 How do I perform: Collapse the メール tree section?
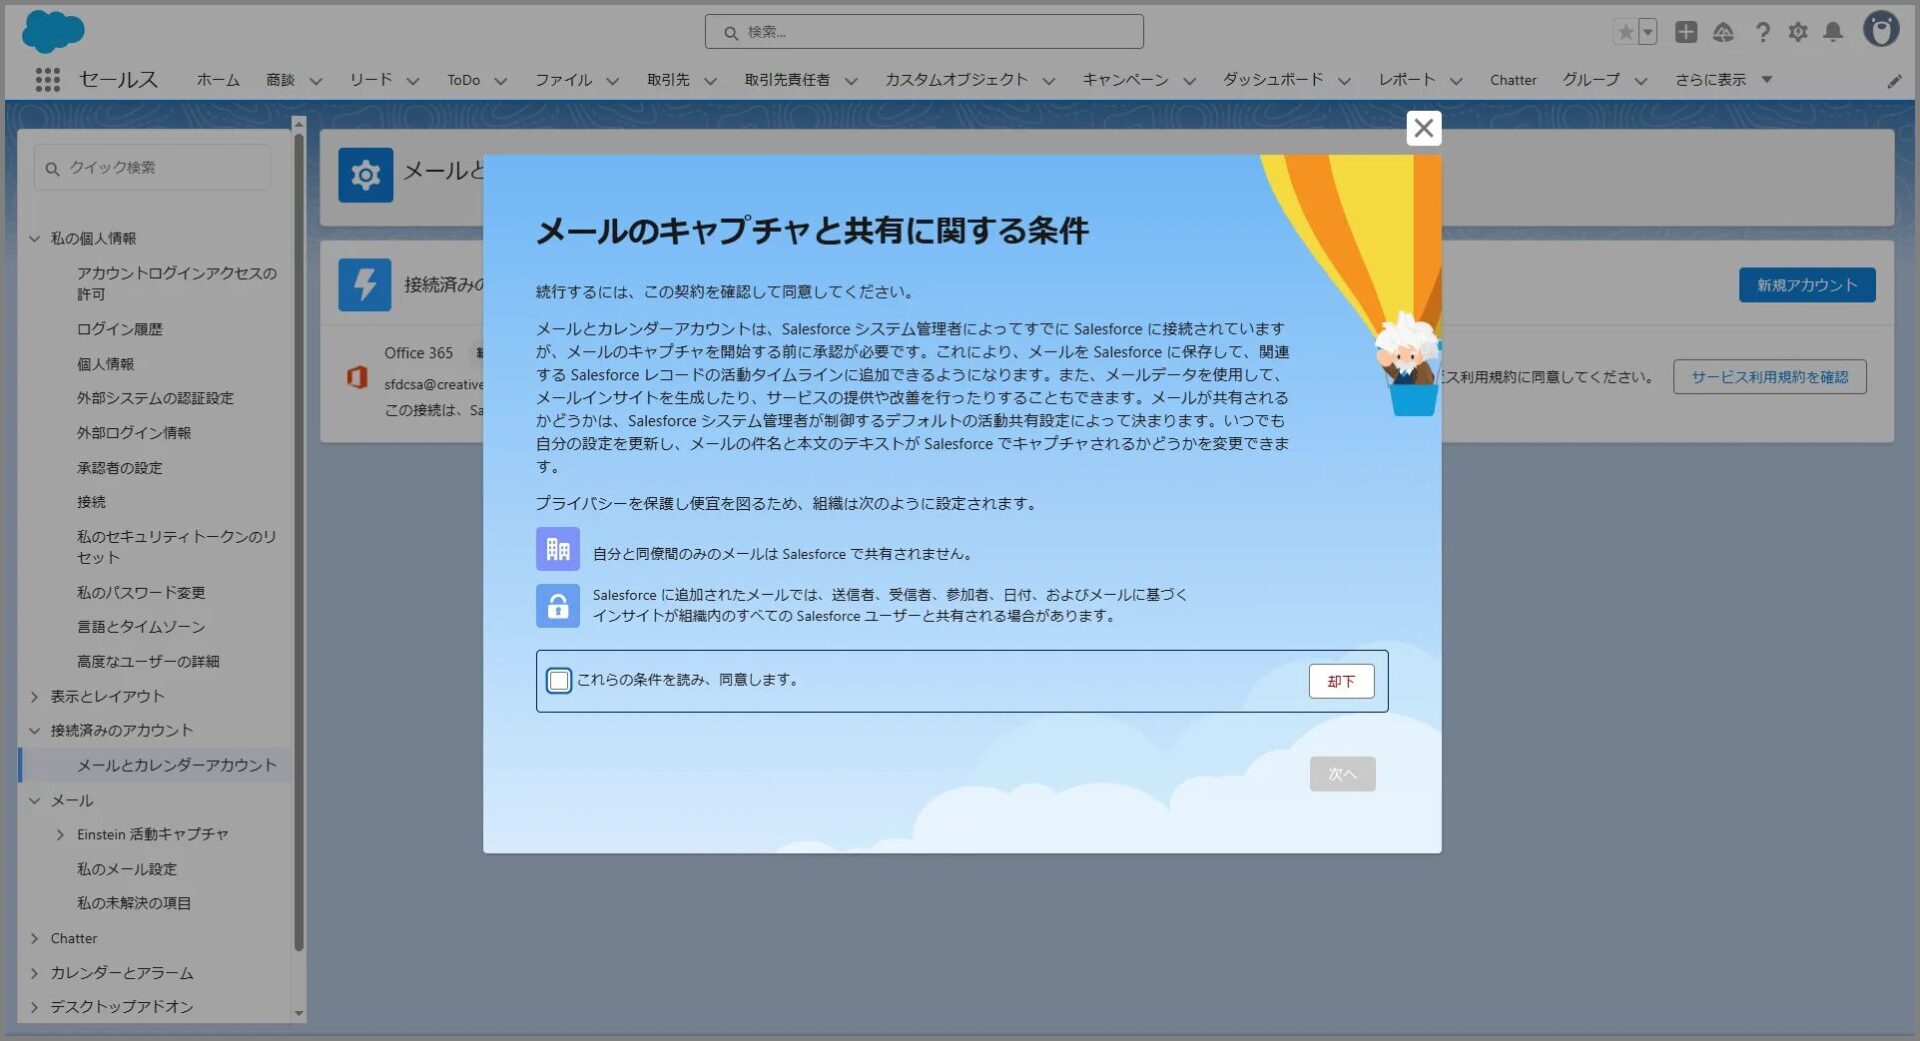(x=34, y=801)
